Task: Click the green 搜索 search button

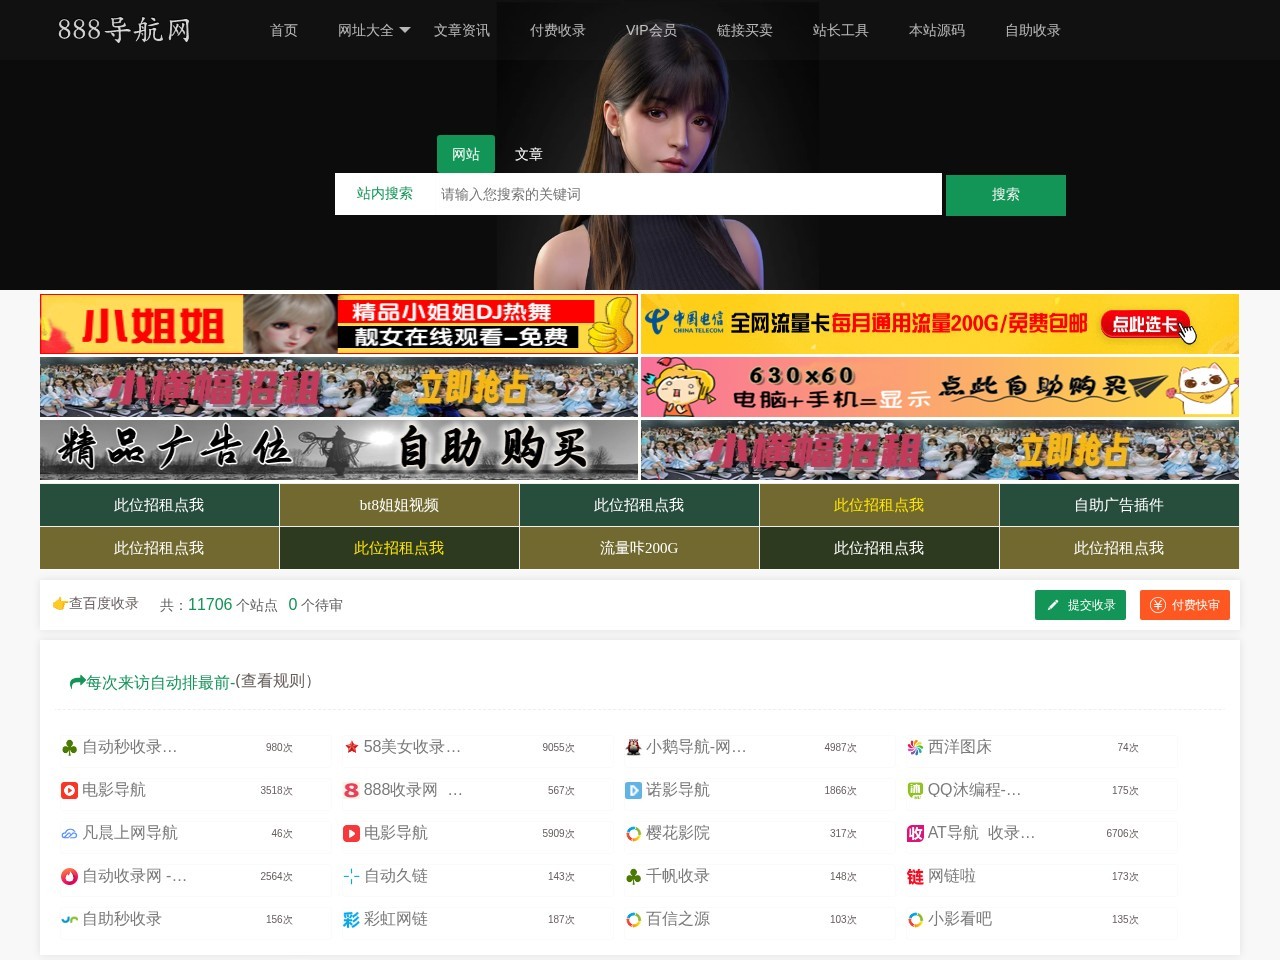Action: (1005, 195)
